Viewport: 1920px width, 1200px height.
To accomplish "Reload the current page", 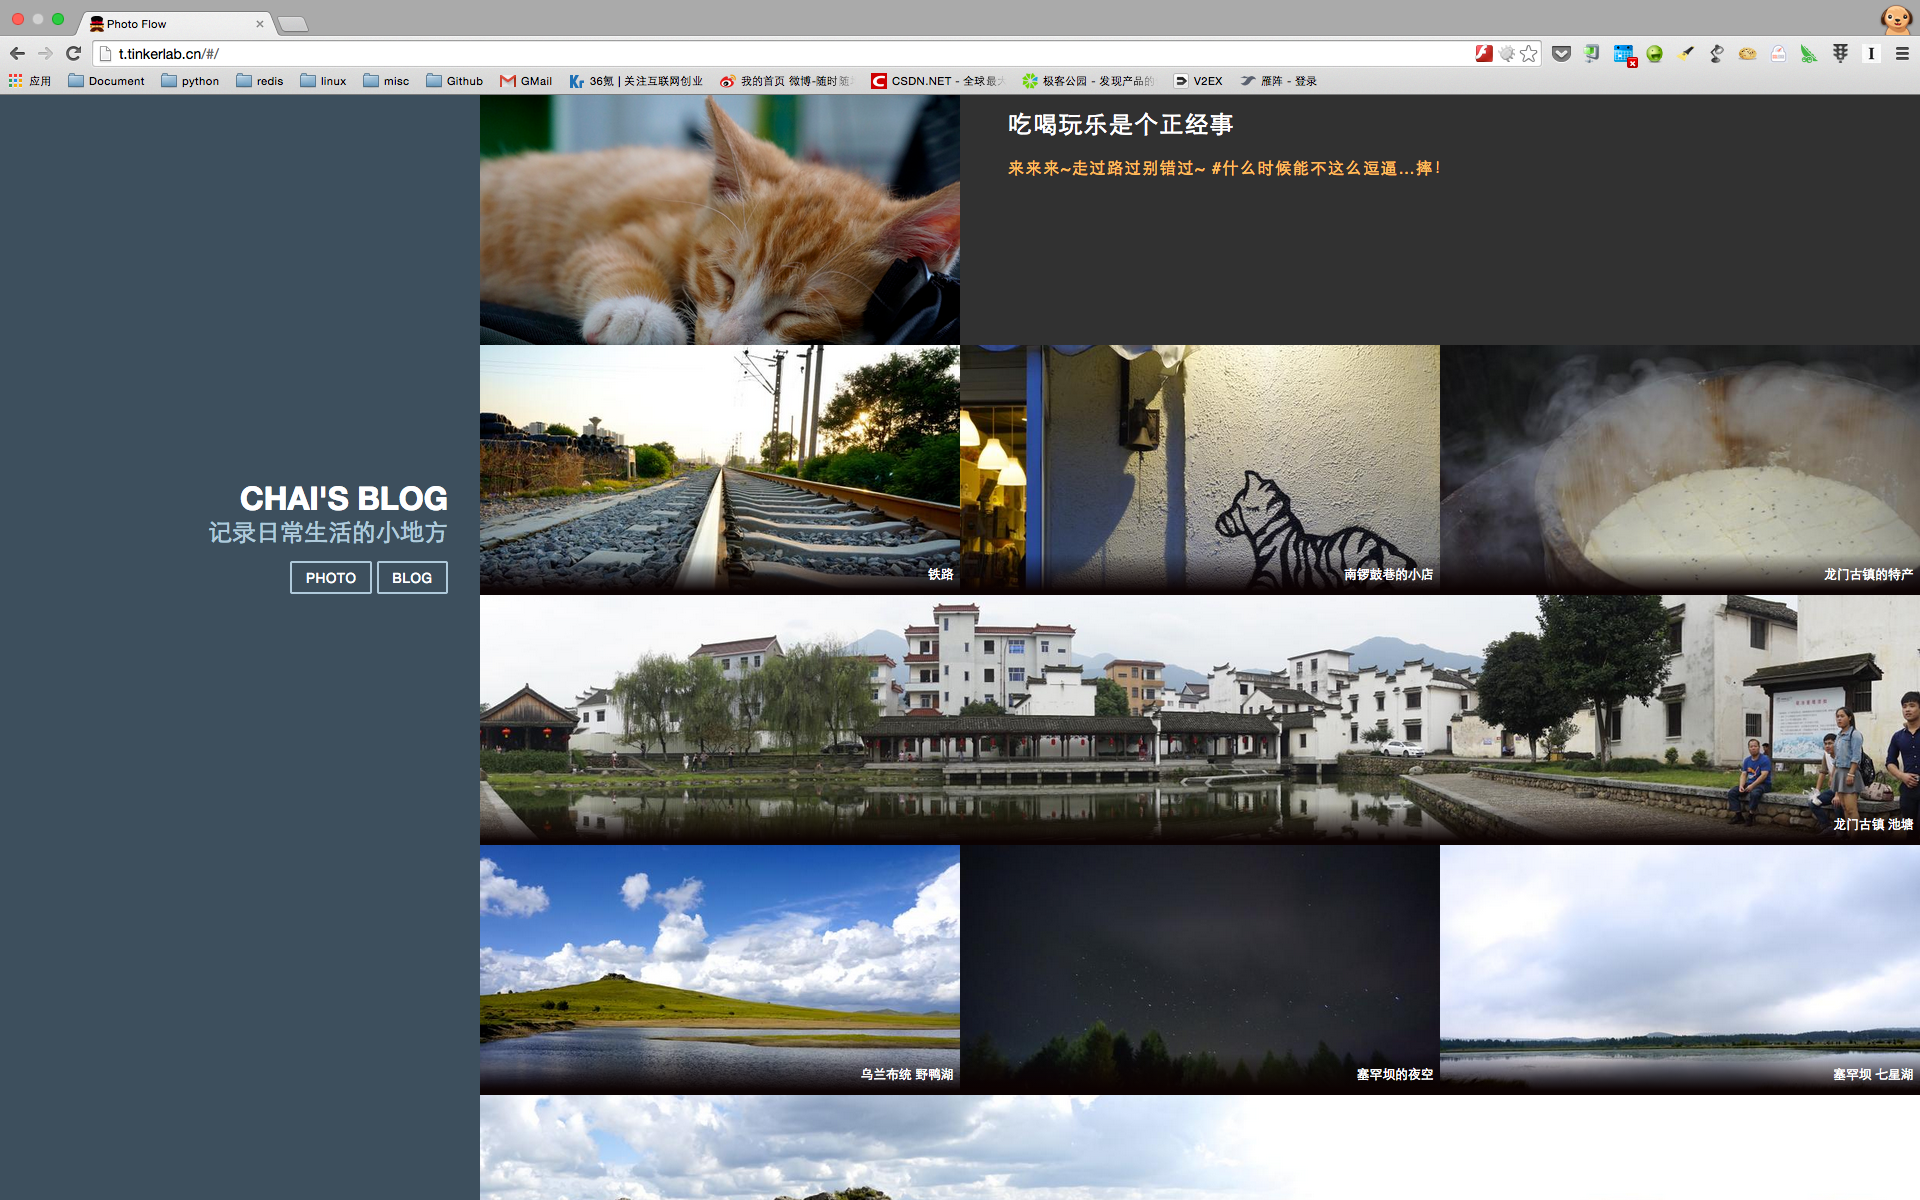I will tap(73, 54).
